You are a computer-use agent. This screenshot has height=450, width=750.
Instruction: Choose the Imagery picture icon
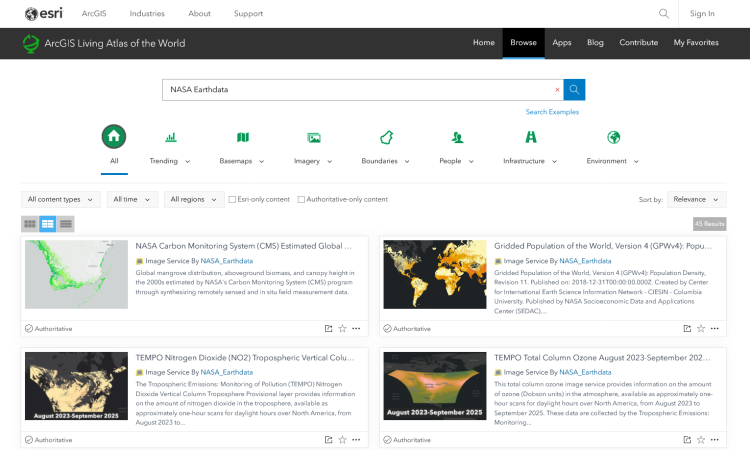click(314, 138)
